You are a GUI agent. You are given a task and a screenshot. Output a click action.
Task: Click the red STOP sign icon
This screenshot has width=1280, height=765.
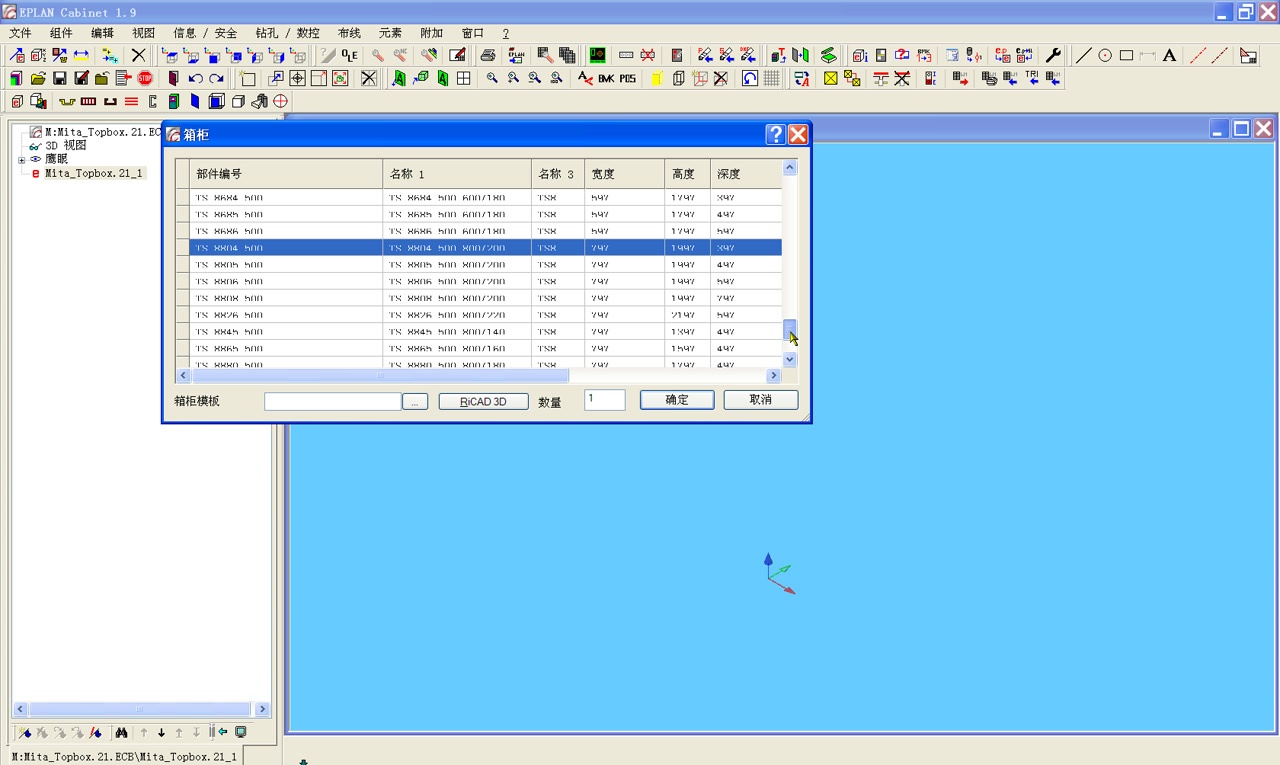(x=145, y=78)
